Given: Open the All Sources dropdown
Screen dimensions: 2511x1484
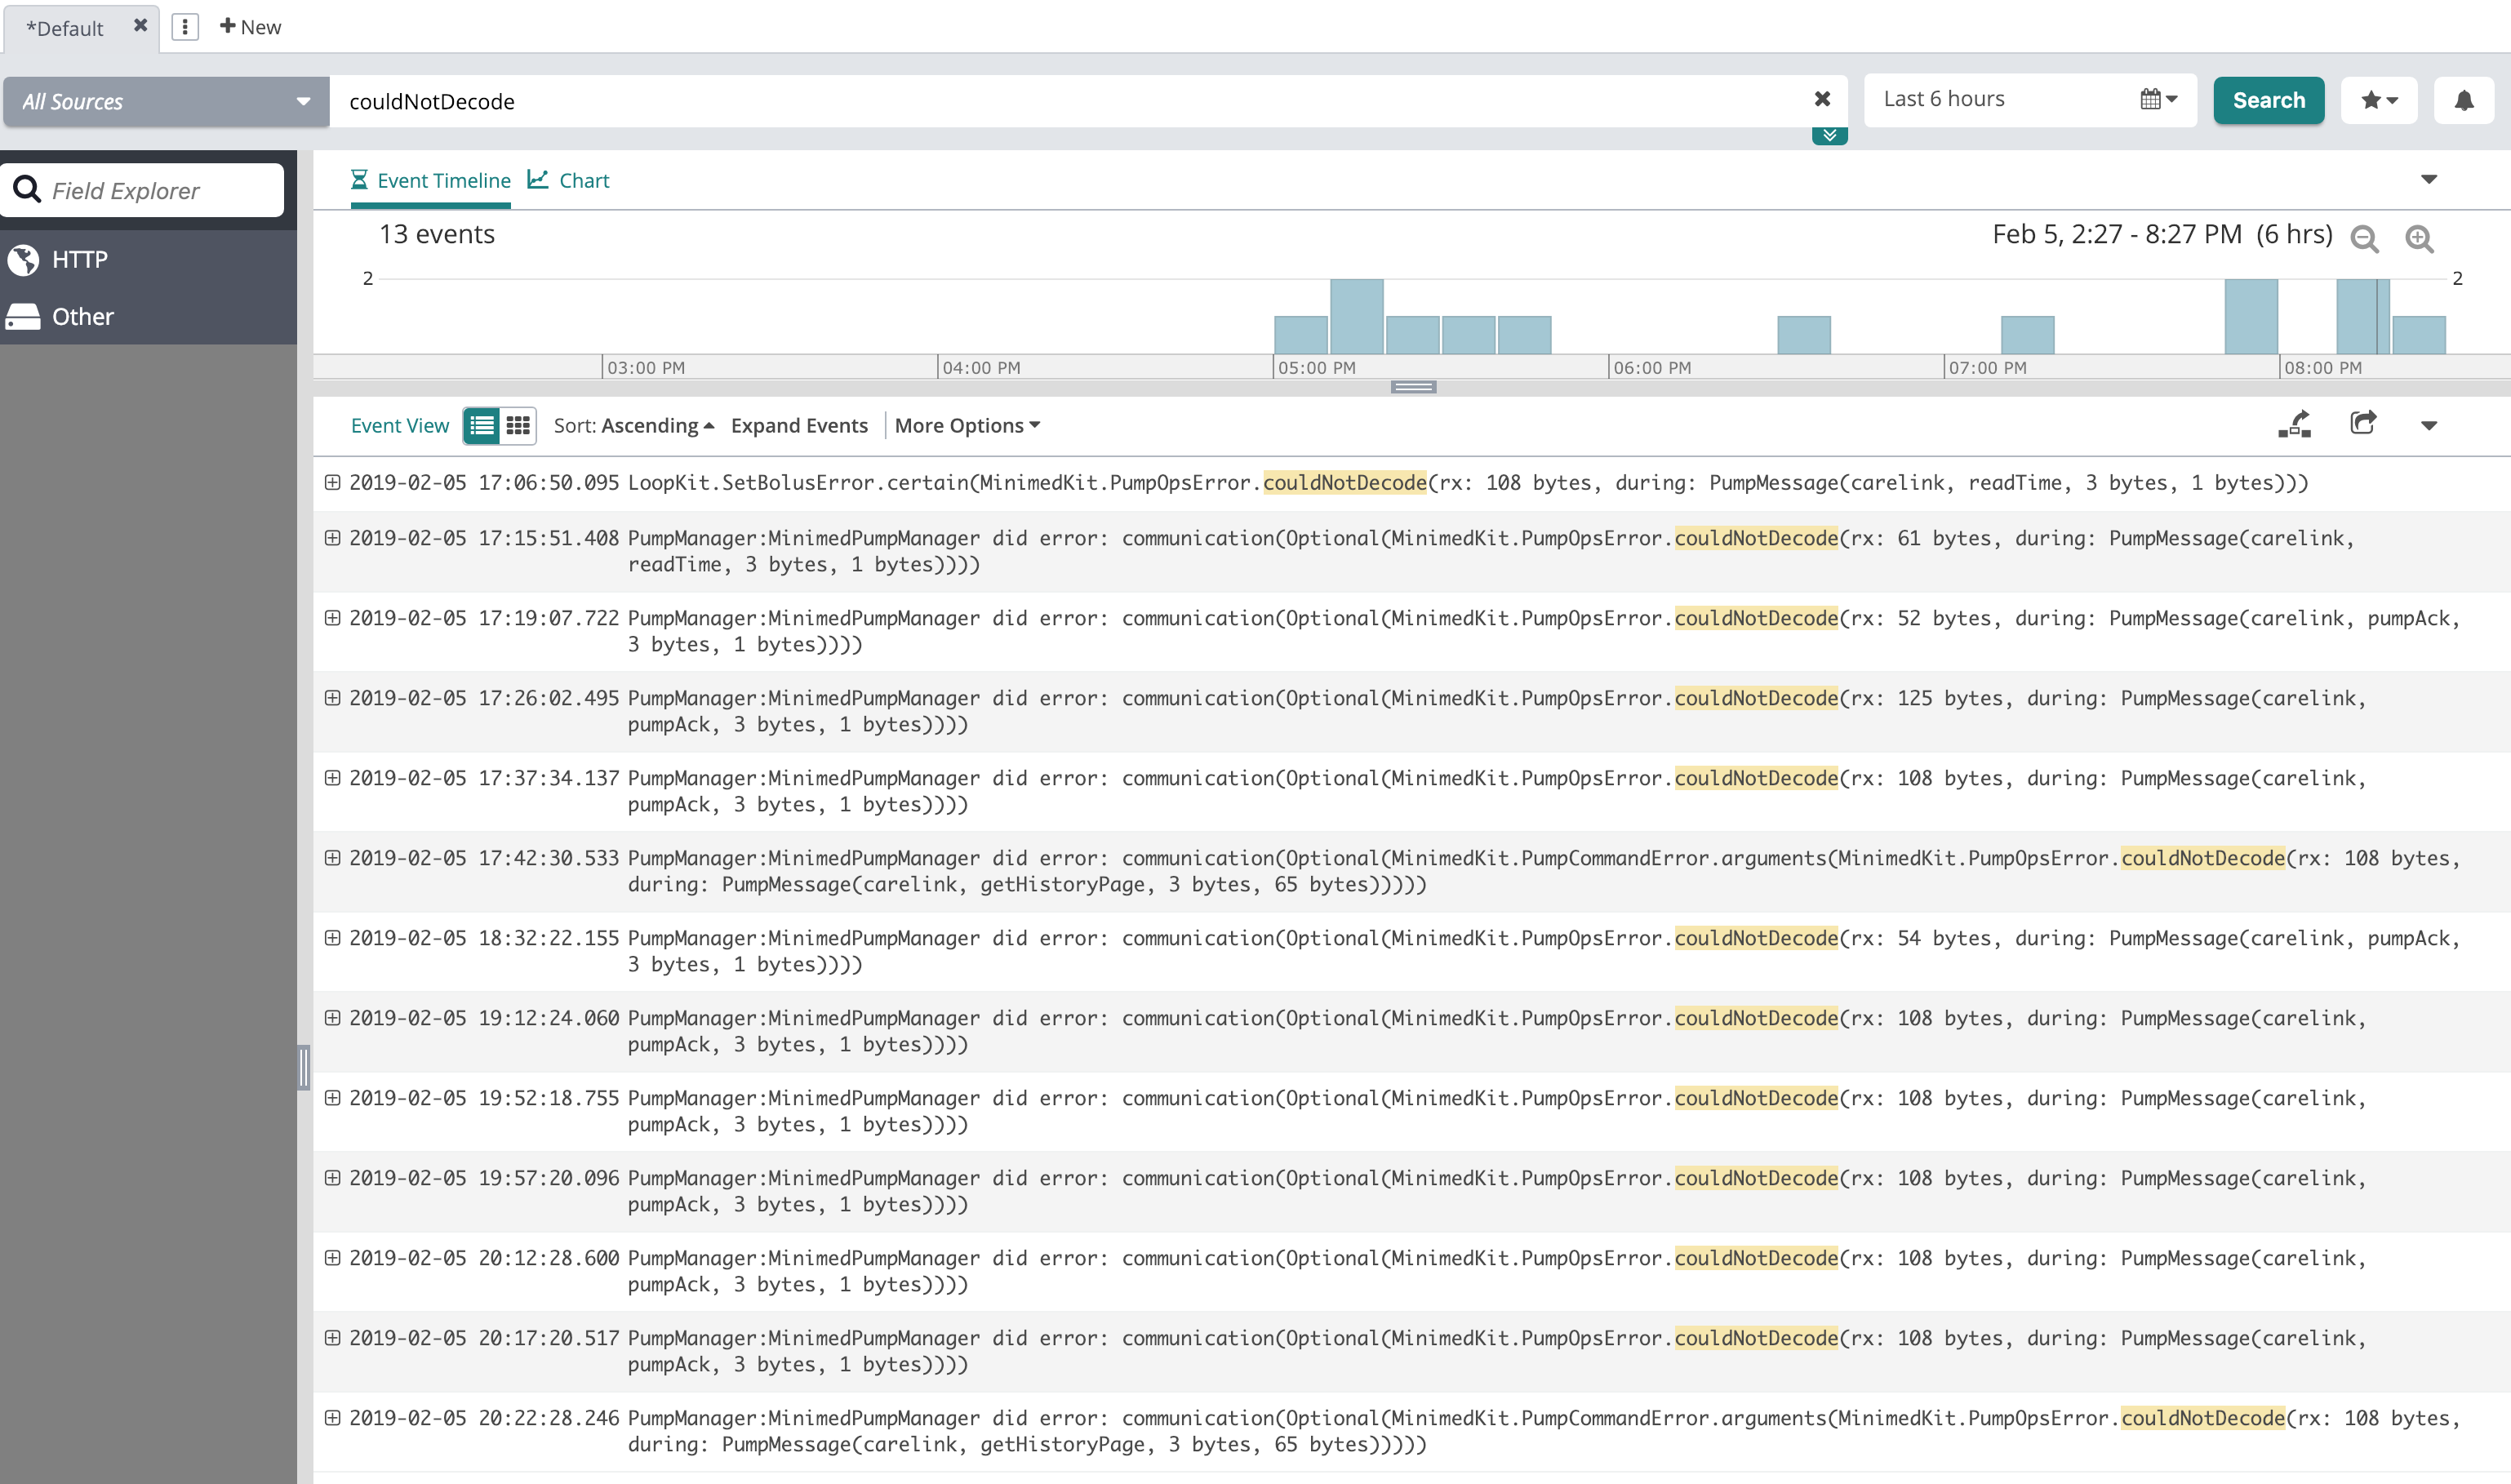Looking at the screenshot, I should coord(166,102).
